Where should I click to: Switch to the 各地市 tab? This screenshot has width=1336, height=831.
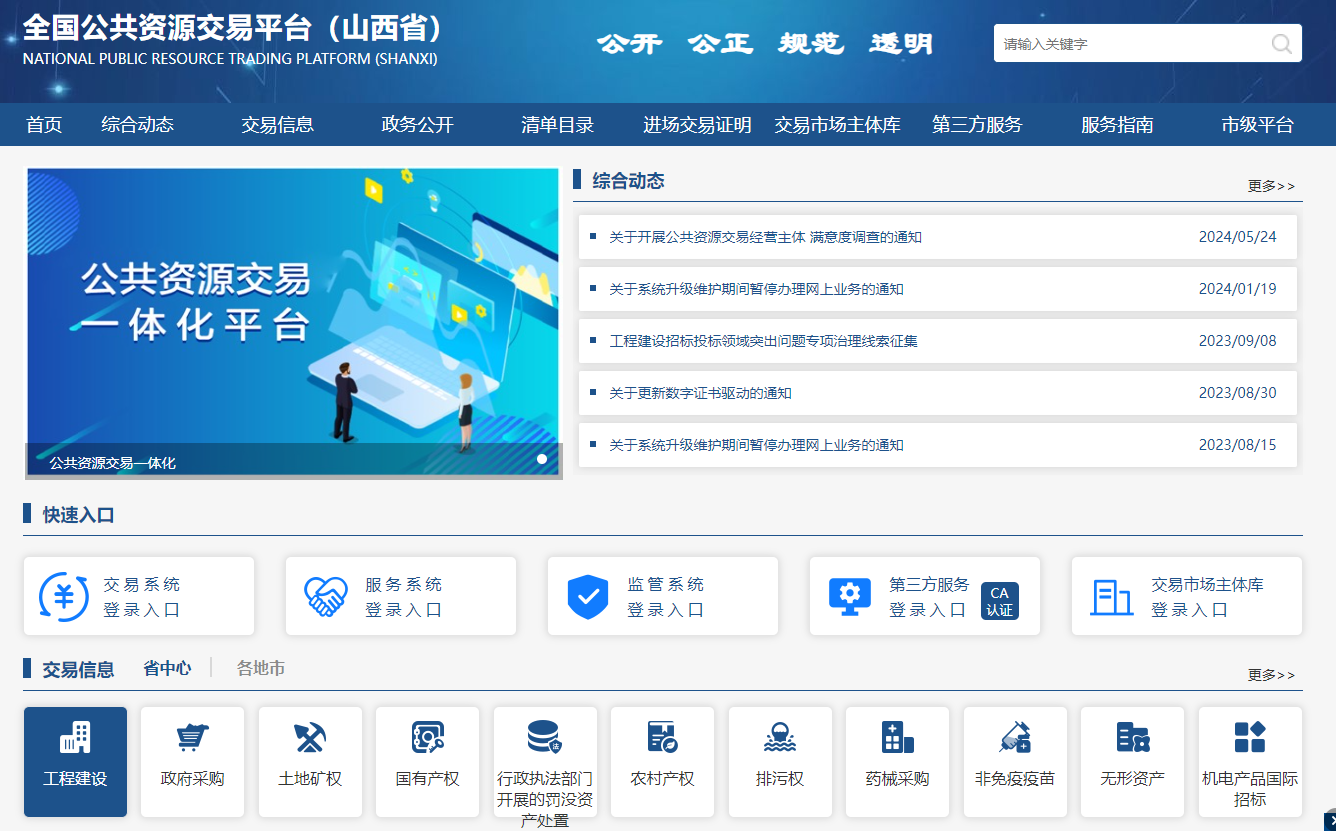261,668
